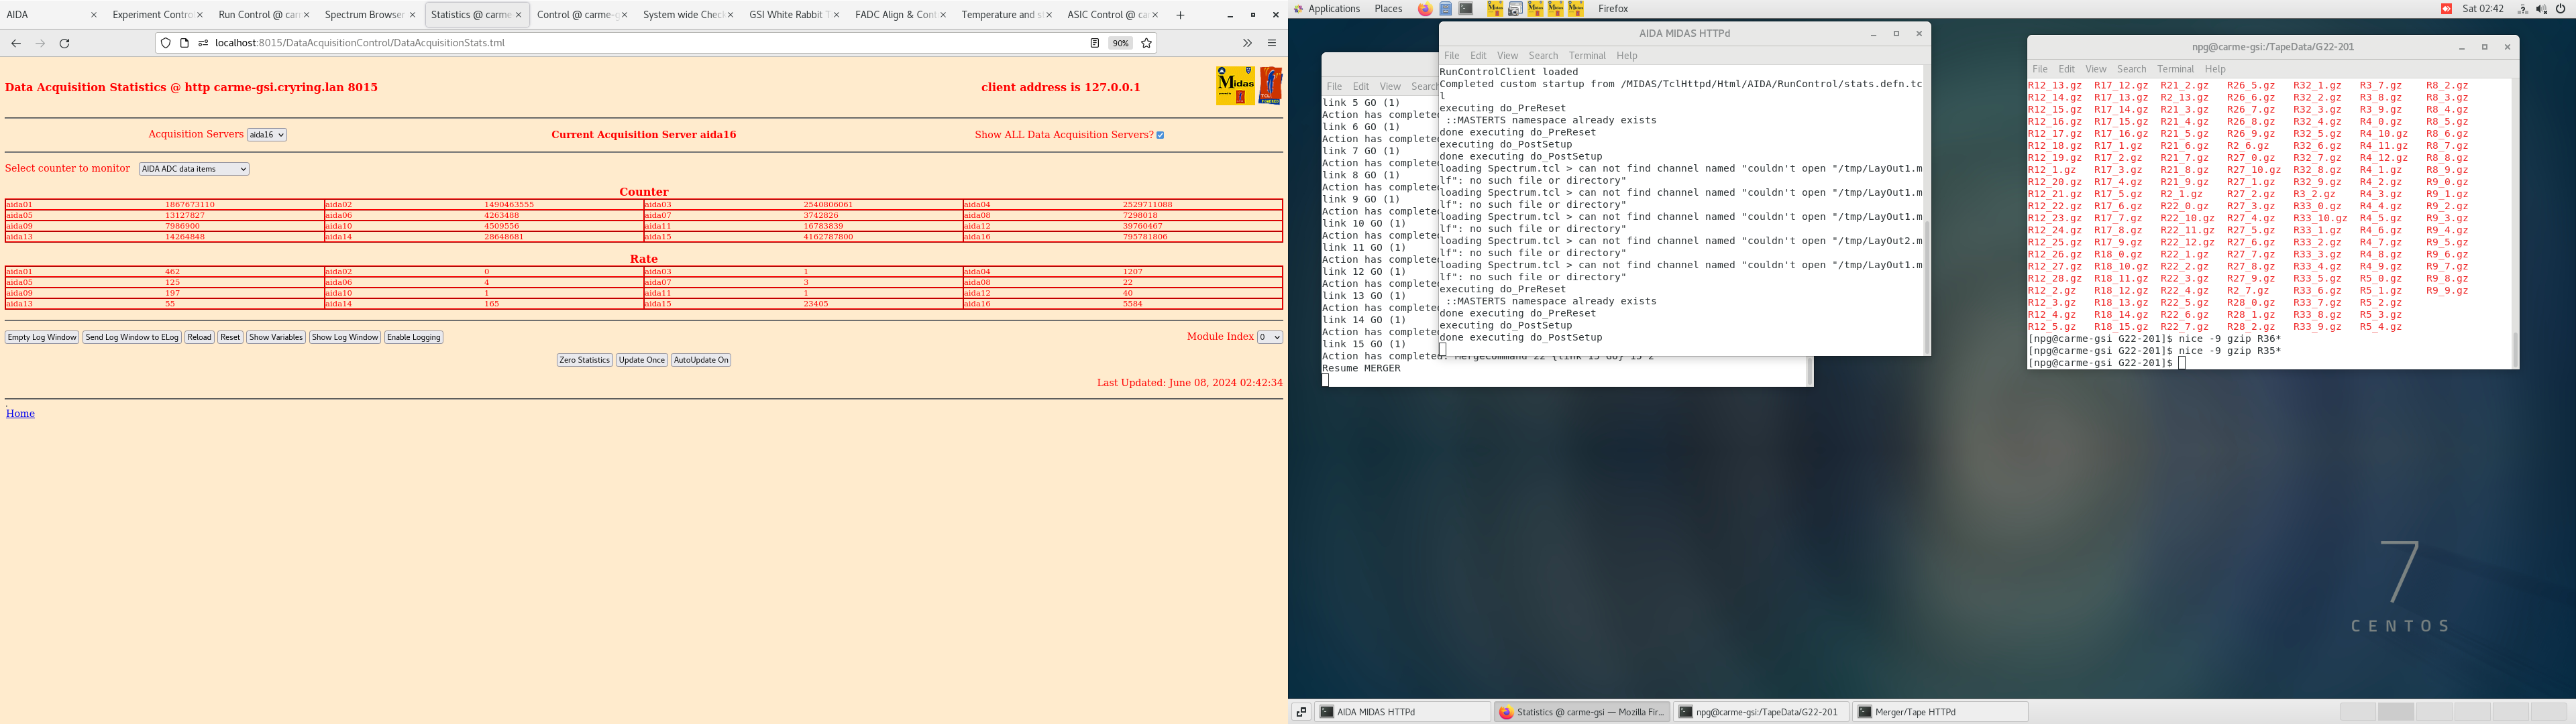Uncheck Show ALL Data Acquisition Servers checkbox

1160,135
